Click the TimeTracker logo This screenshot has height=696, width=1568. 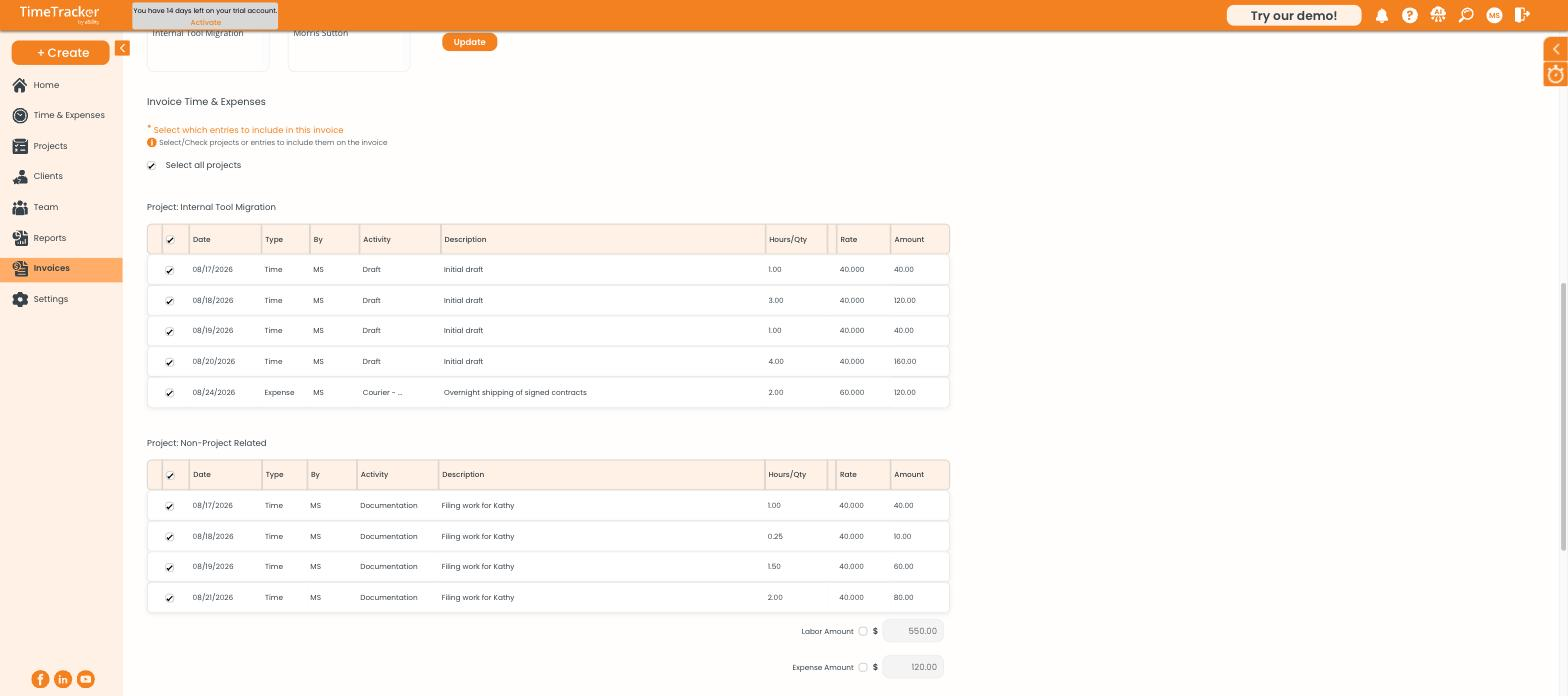click(59, 14)
